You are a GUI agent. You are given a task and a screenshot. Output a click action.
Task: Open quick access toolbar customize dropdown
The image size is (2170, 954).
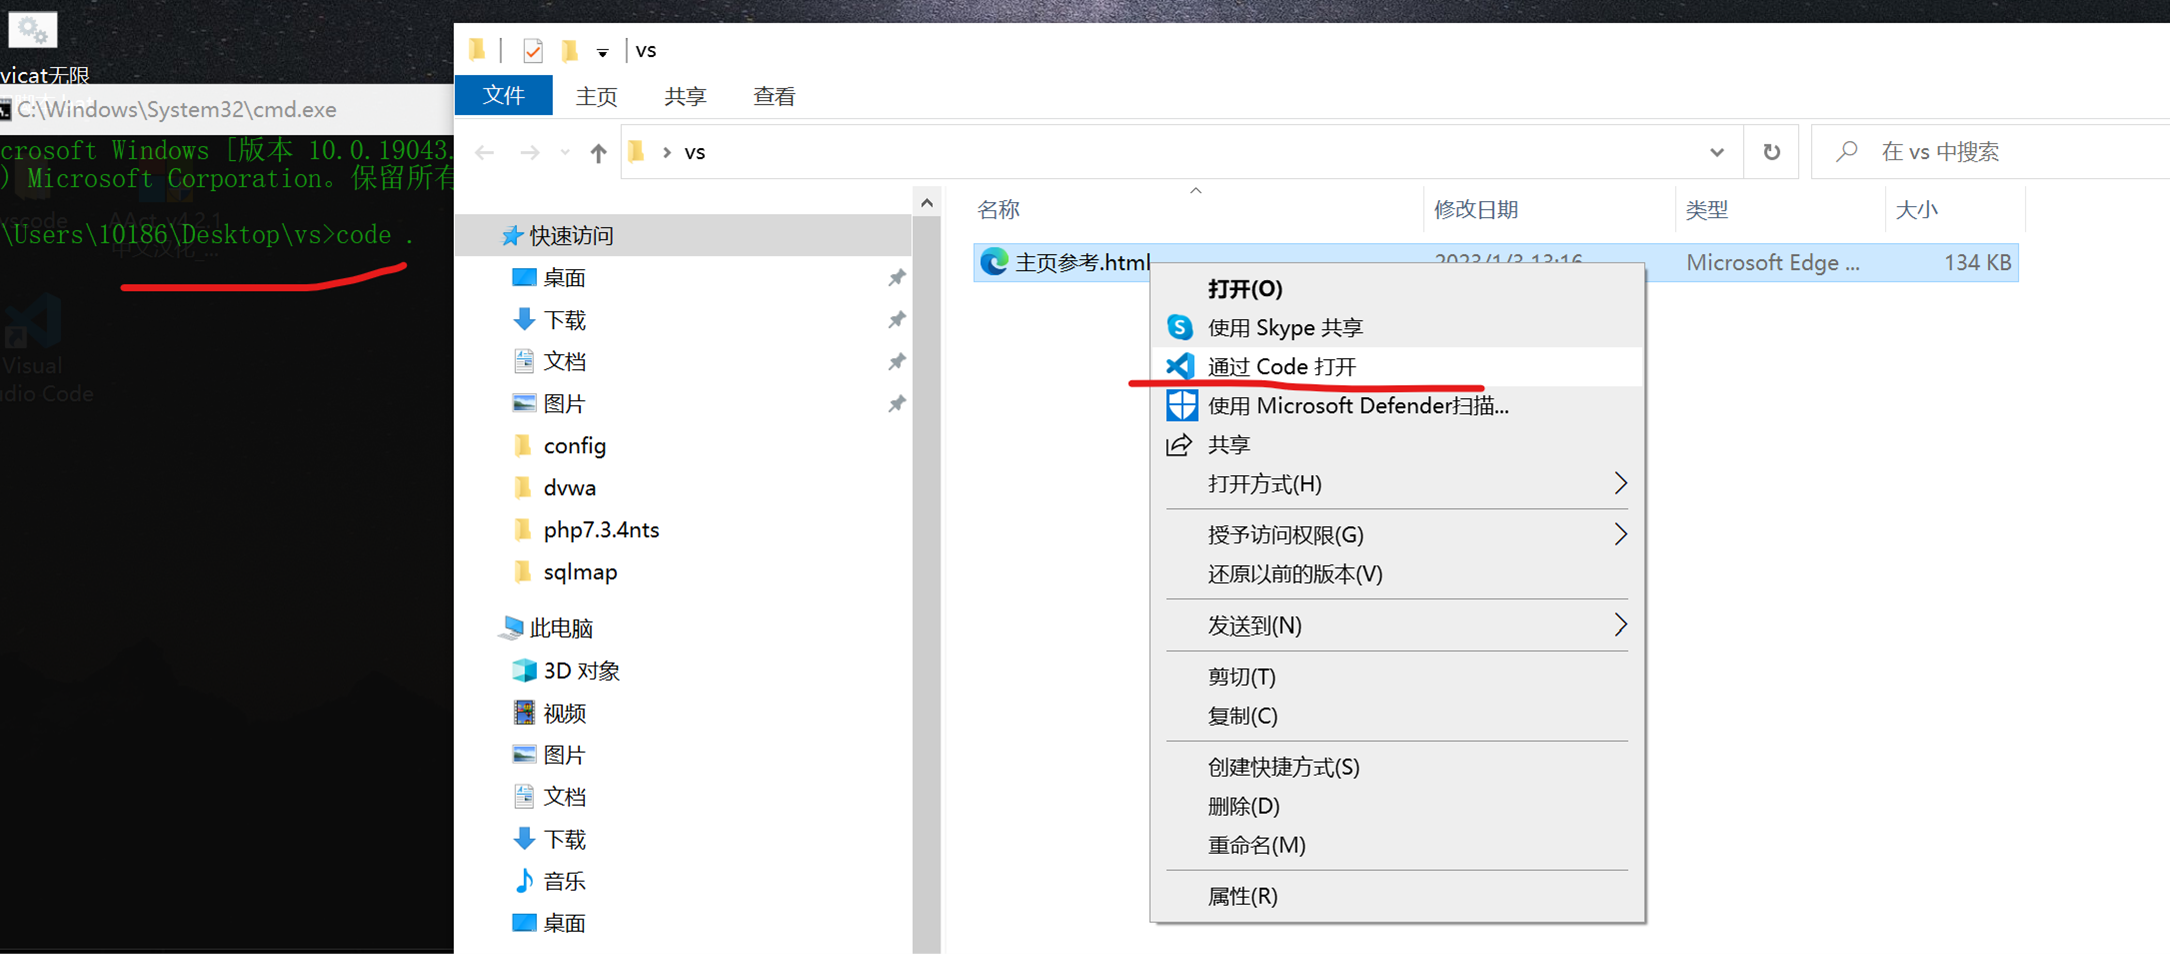[602, 52]
